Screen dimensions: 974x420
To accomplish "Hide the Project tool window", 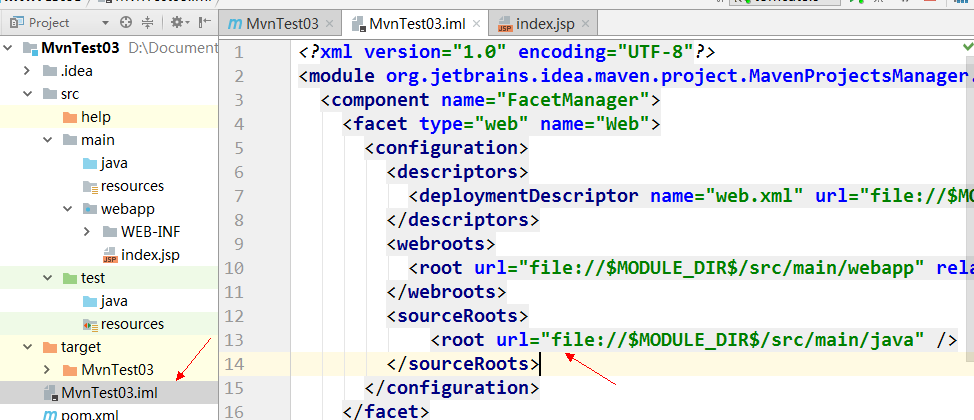I will pos(205,23).
